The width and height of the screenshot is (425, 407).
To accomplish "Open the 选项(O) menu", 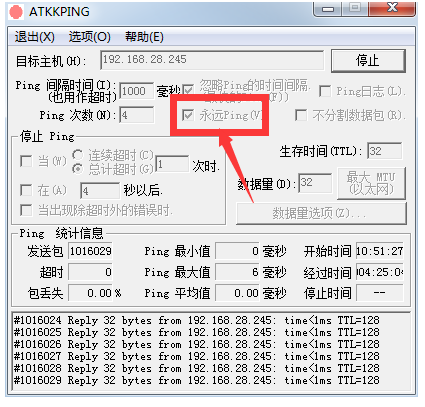I will [90, 37].
